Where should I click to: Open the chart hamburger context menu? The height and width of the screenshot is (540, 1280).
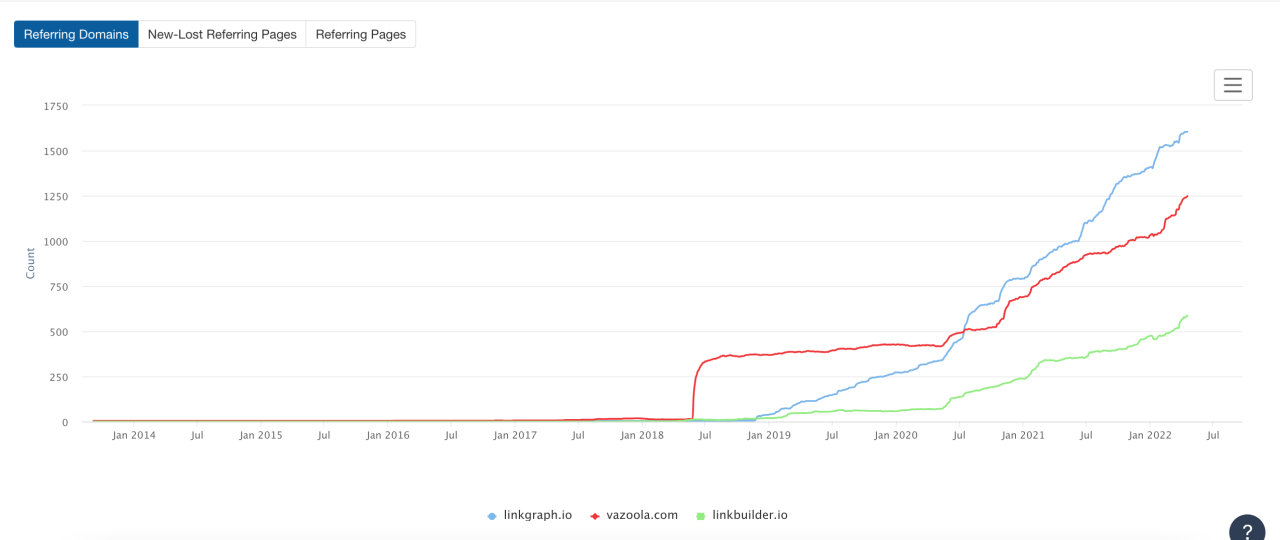click(1232, 85)
